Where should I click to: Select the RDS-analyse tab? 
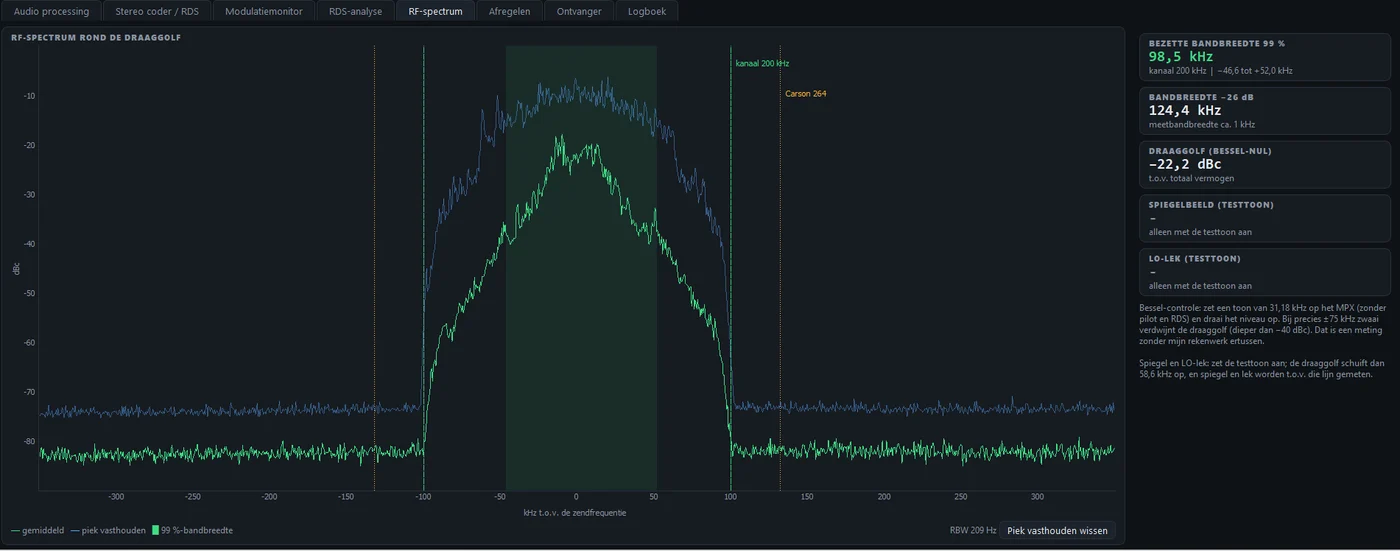pos(356,11)
